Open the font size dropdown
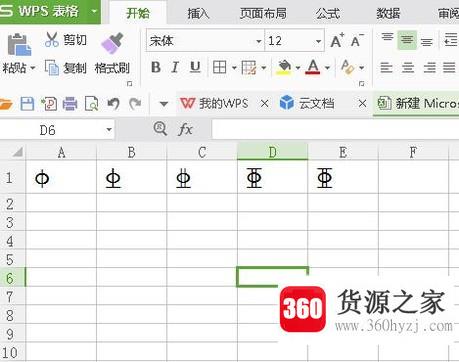The width and height of the screenshot is (459, 362). (318, 41)
